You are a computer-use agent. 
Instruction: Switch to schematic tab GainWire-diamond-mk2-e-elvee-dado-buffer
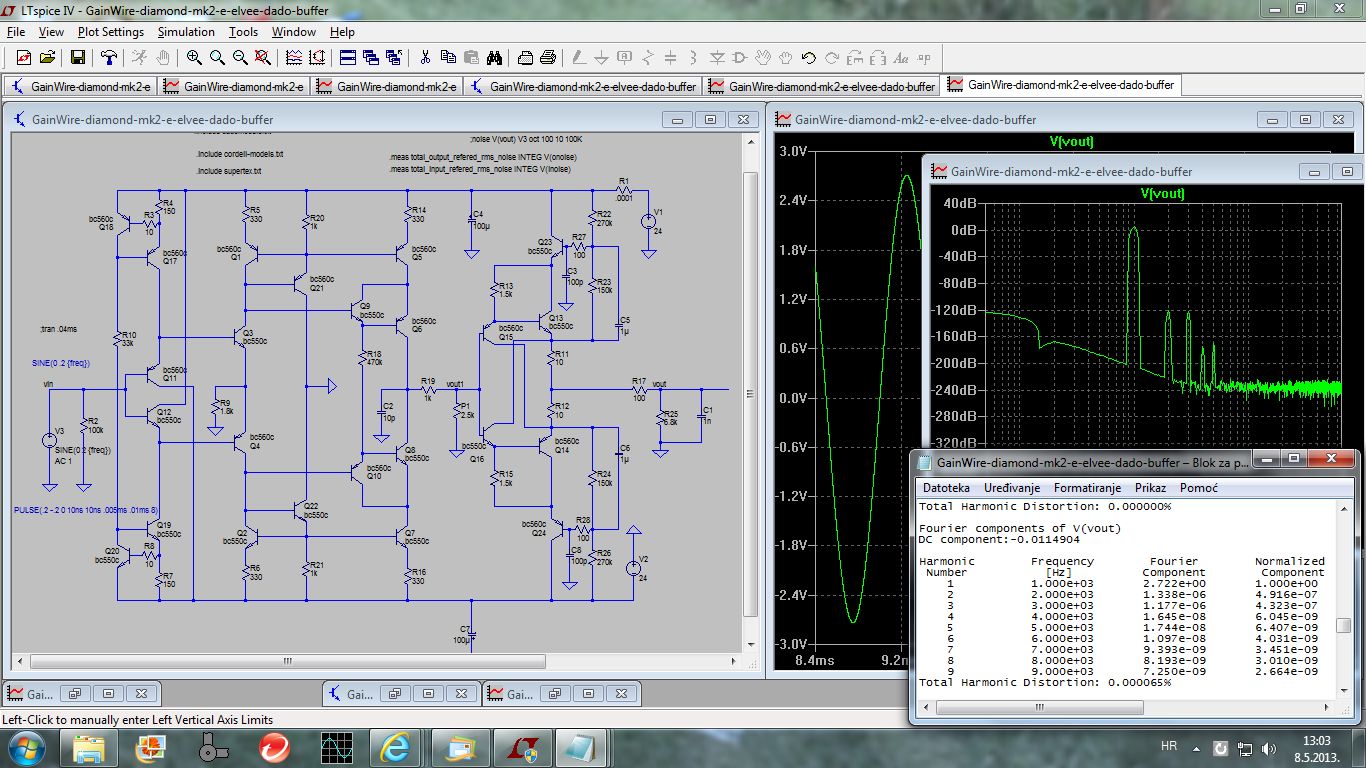[583, 87]
